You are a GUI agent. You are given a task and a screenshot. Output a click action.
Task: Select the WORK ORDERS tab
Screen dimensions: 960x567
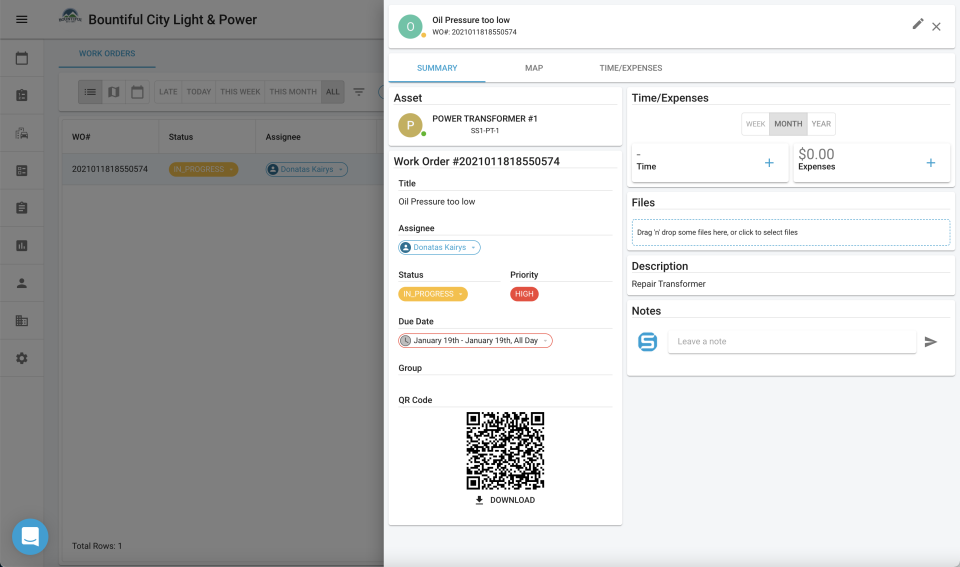point(107,53)
